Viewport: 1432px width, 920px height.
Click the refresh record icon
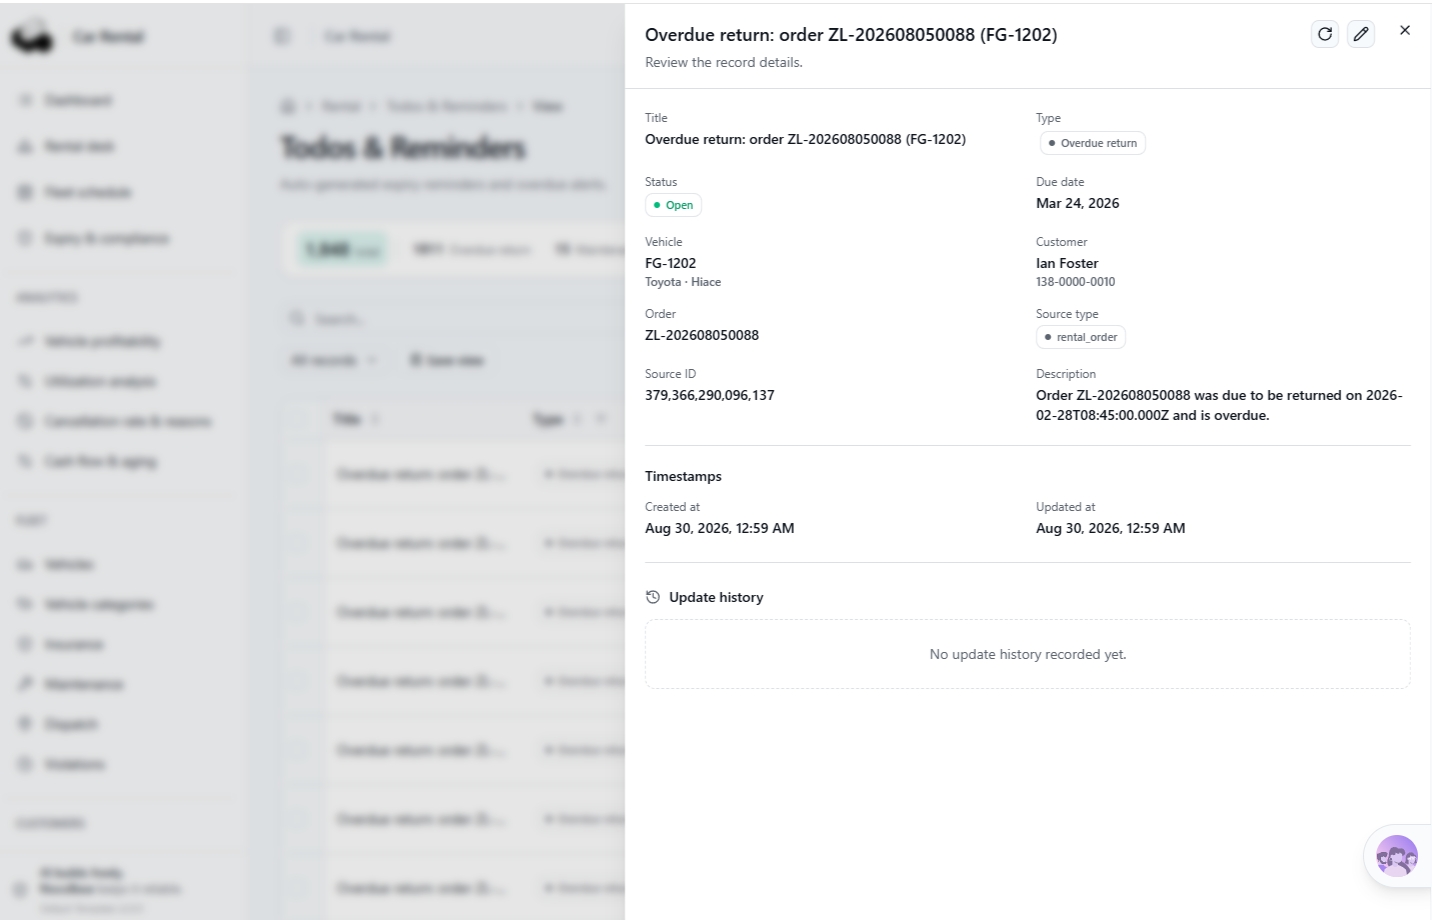click(1325, 34)
